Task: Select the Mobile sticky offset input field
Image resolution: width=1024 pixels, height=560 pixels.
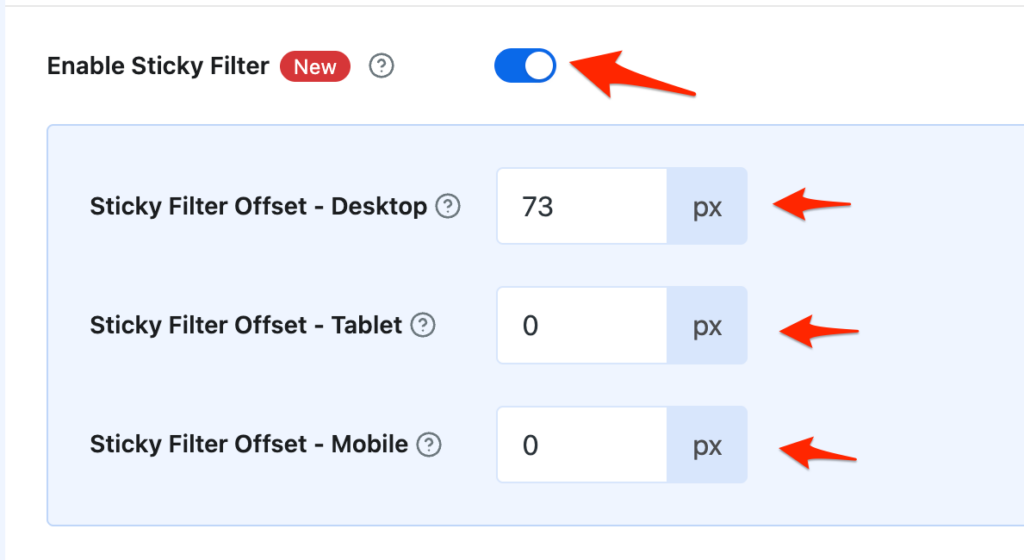Action: click(x=581, y=444)
